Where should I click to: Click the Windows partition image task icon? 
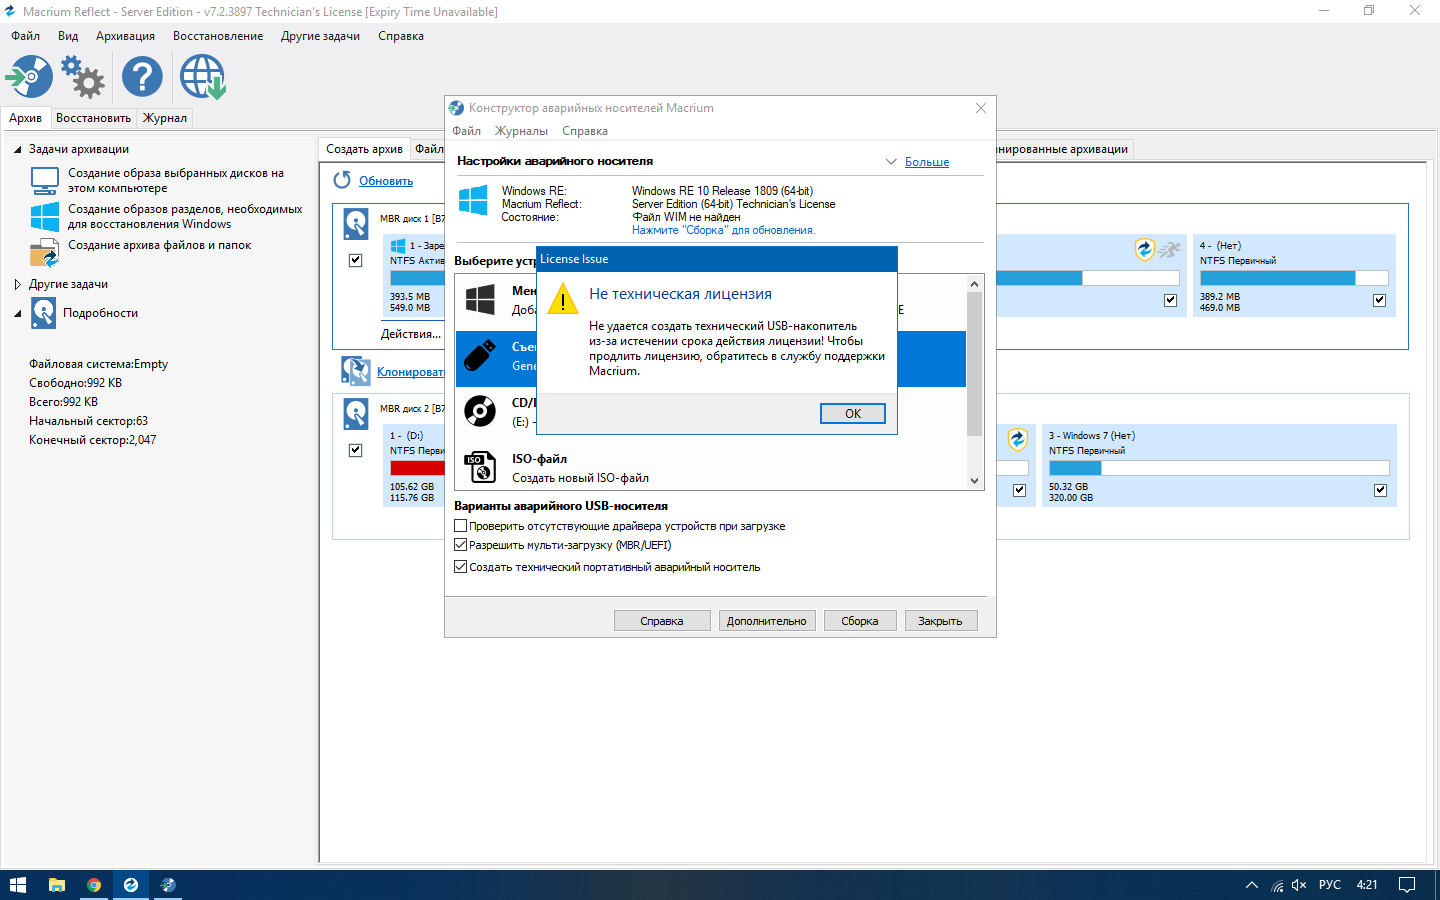tap(44, 216)
